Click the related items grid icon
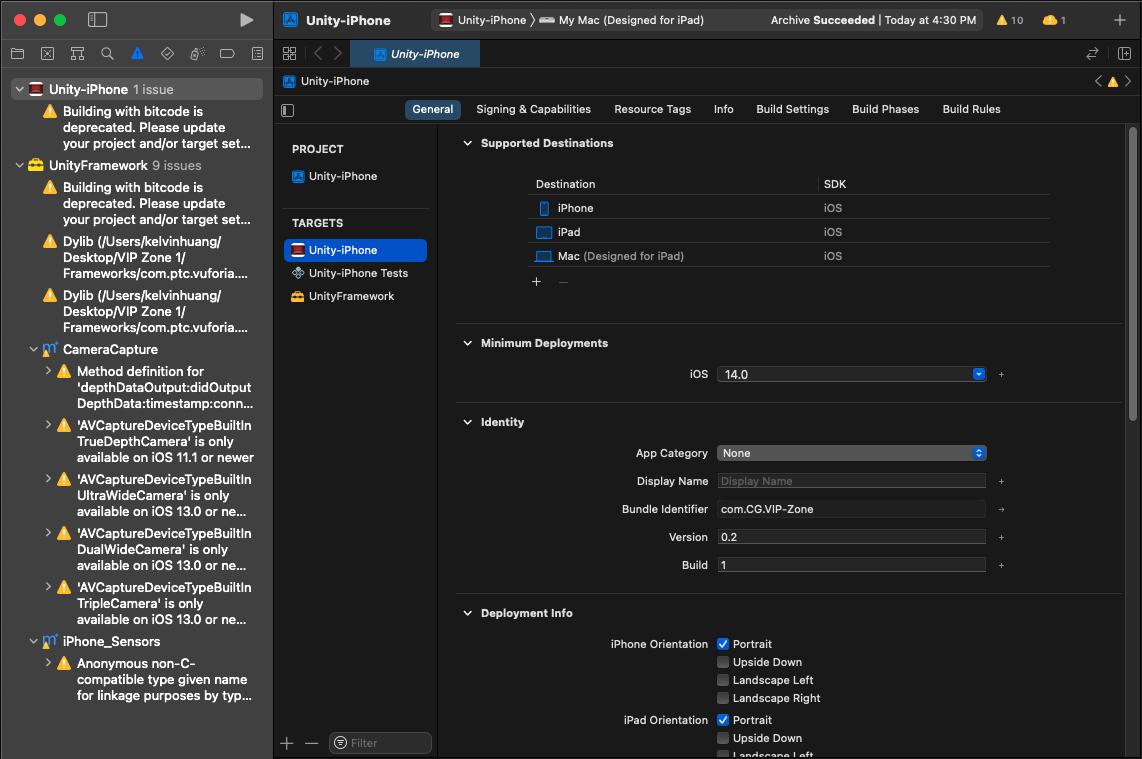 (x=290, y=54)
